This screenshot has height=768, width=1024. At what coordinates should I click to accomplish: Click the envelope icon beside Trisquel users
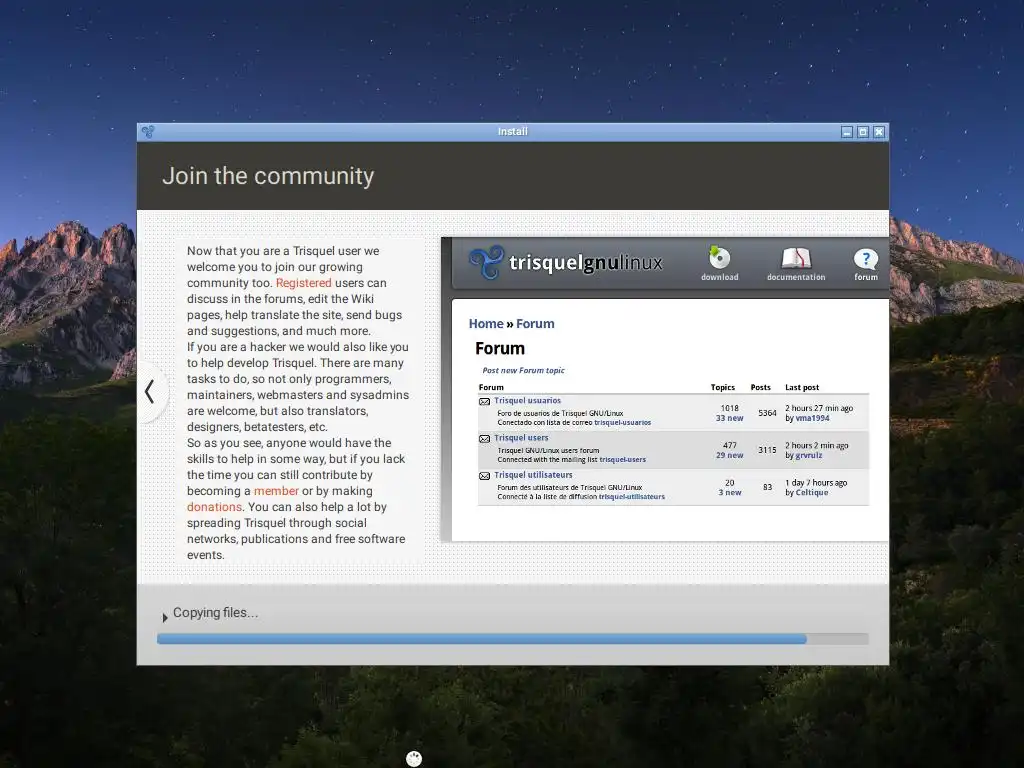coord(485,439)
